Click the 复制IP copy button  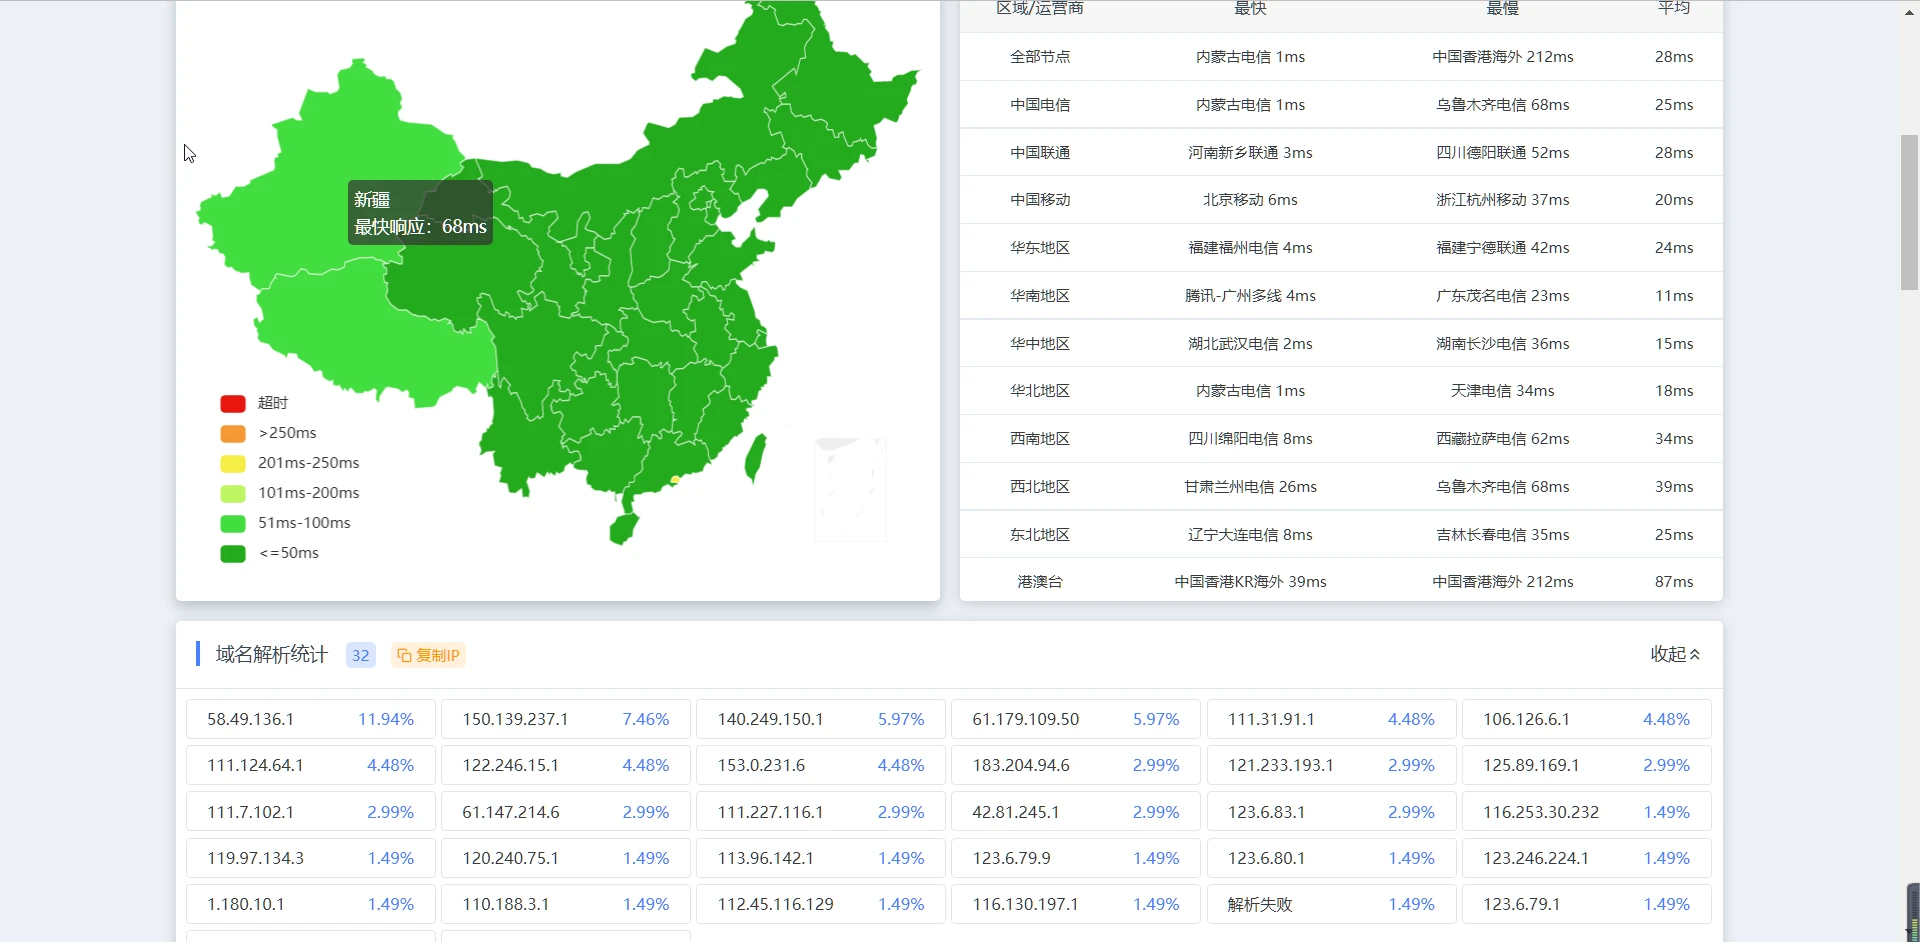pos(428,655)
